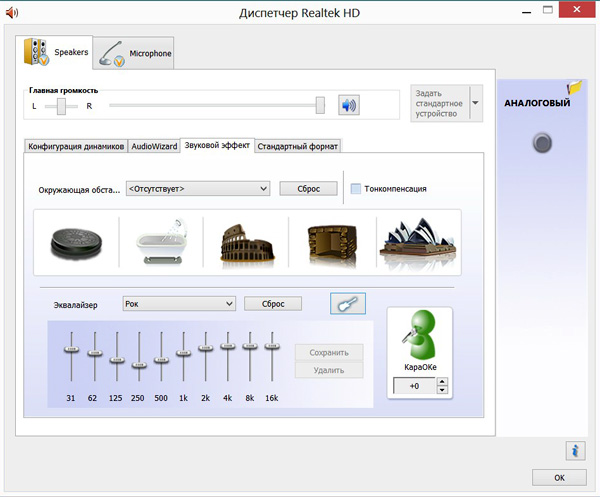Click the green KaraOKe icon
600x497 pixels.
(x=420, y=336)
